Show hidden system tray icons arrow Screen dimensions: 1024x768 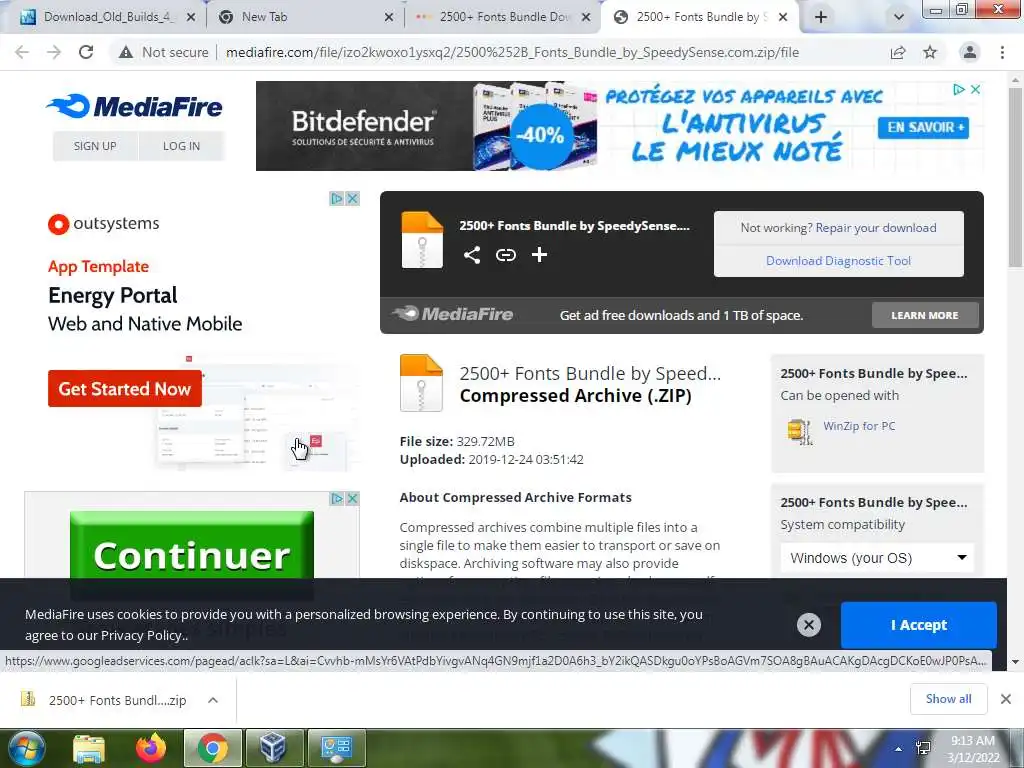pos(899,749)
